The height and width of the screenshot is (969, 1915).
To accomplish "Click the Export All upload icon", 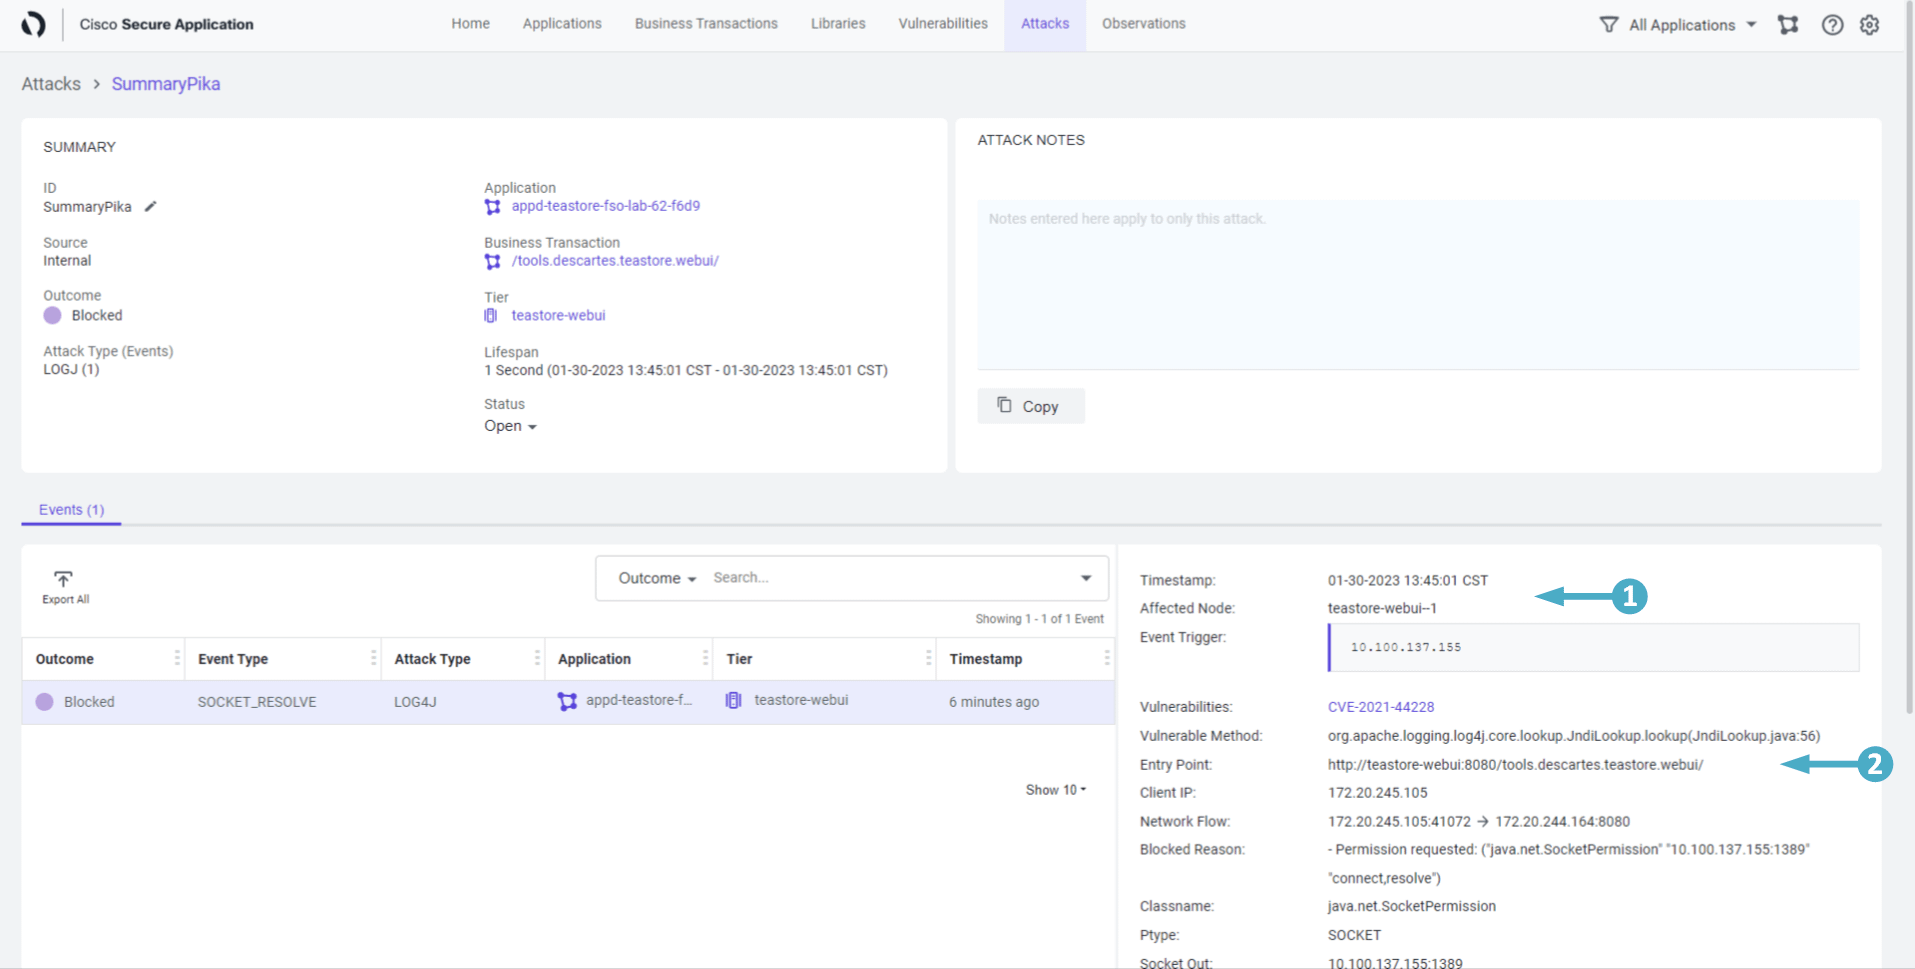I will coord(64,580).
